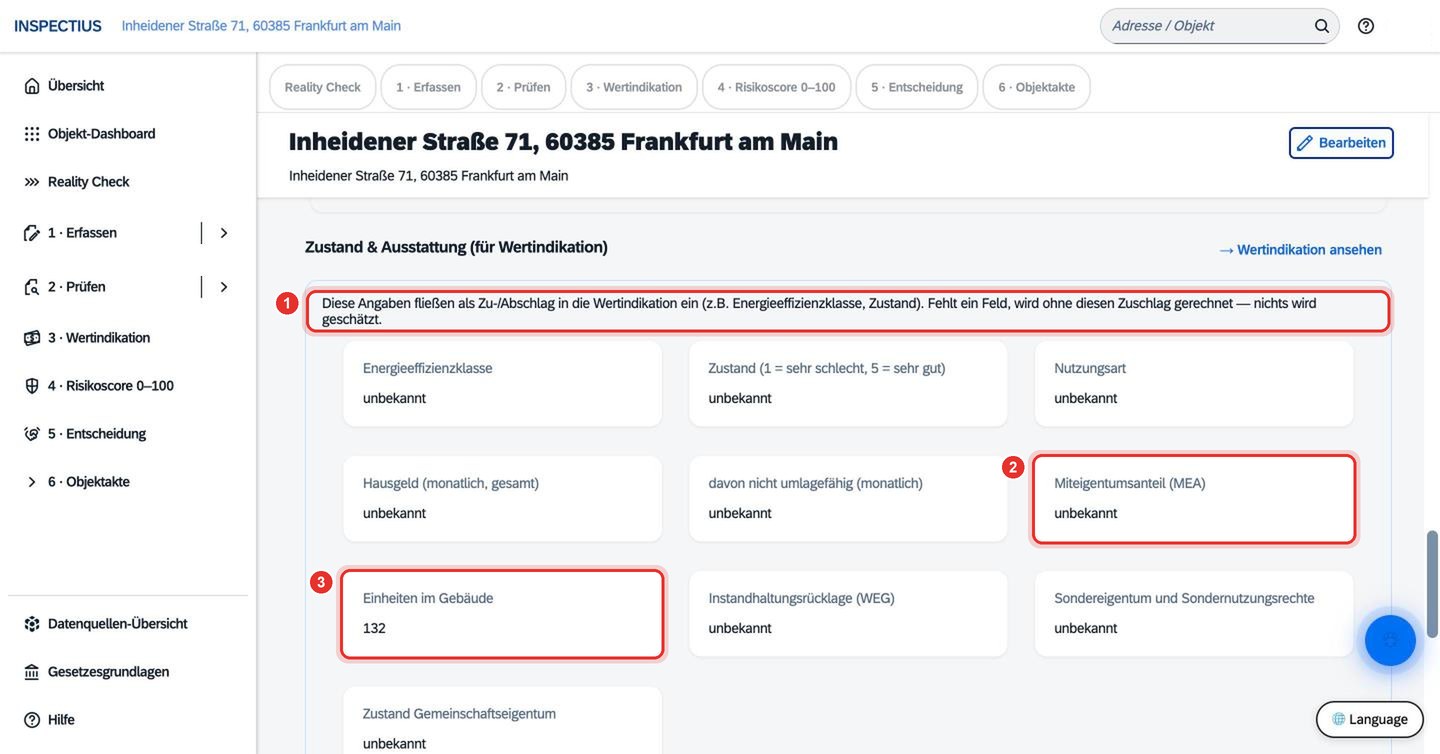Select the 3 · Wertindikation tab
Screen dimensions: 1440x754
coord(634,87)
